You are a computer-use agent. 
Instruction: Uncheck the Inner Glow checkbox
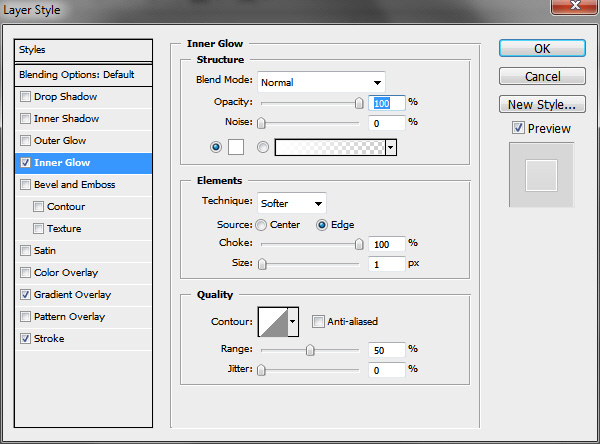pyautogui.click(x=25, y=163)
